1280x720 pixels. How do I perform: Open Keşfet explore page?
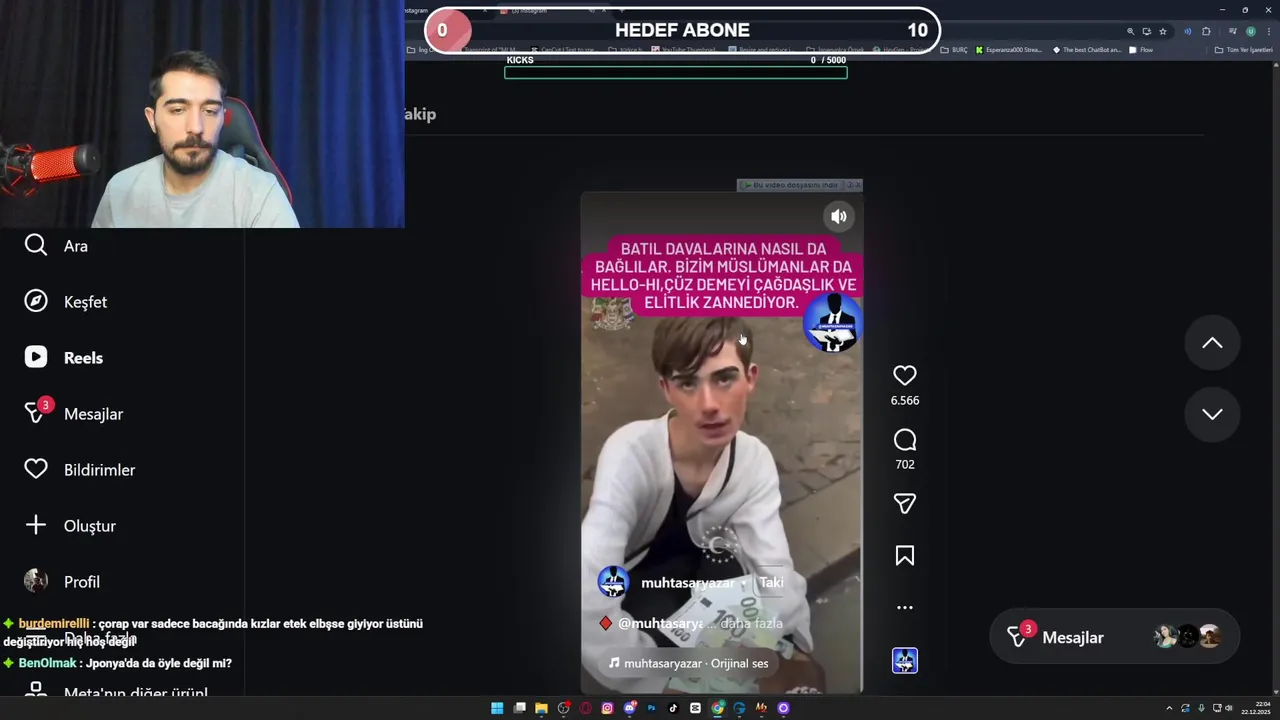point(65,302)
